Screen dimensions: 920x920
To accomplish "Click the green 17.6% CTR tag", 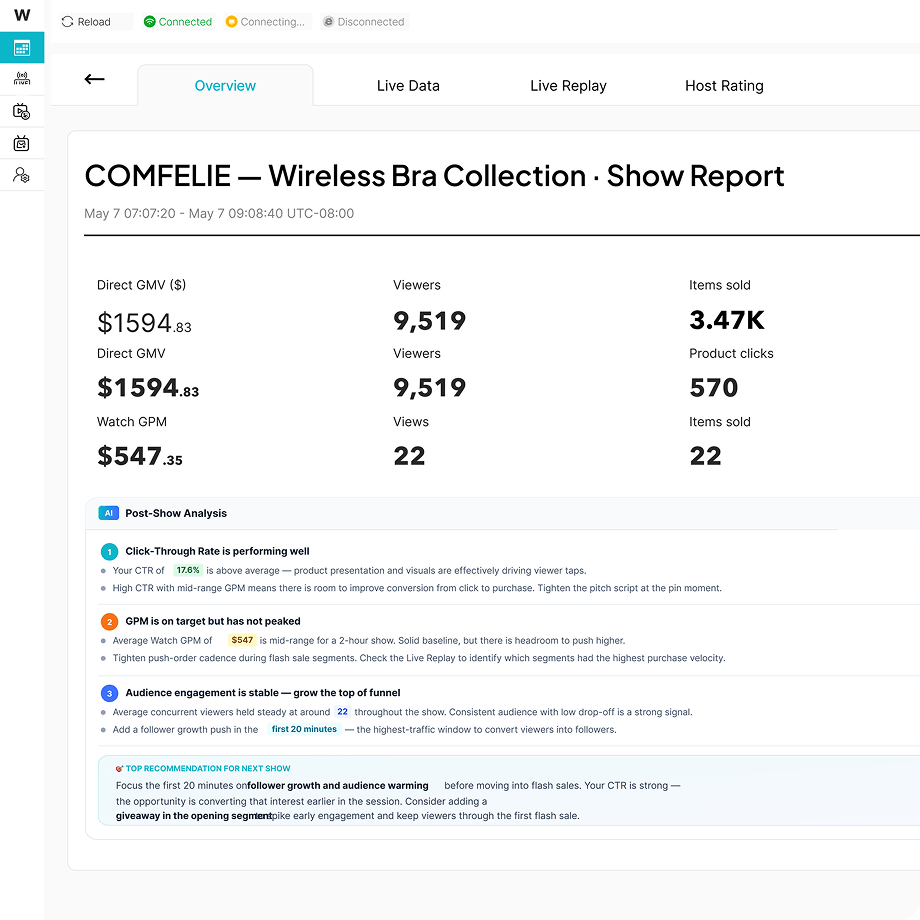I will click(188, 570).
